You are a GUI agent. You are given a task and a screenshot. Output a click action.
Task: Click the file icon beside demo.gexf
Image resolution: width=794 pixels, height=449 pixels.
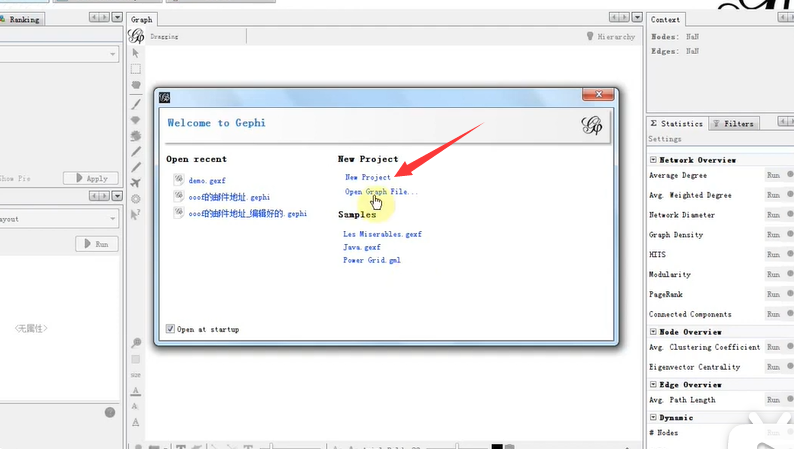coord(179,180)
